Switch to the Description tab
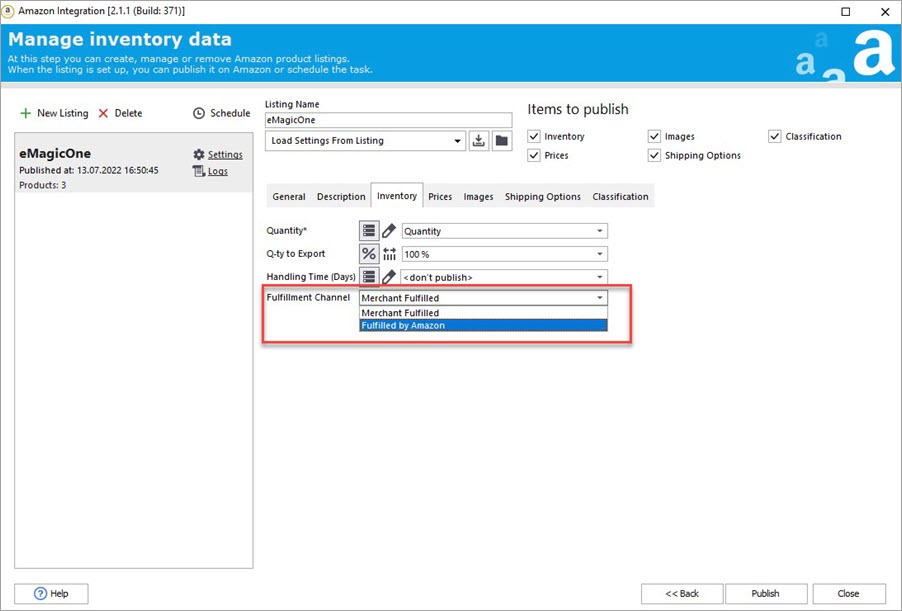This screenshot has width=902, height=611. (x=341, y=196)
